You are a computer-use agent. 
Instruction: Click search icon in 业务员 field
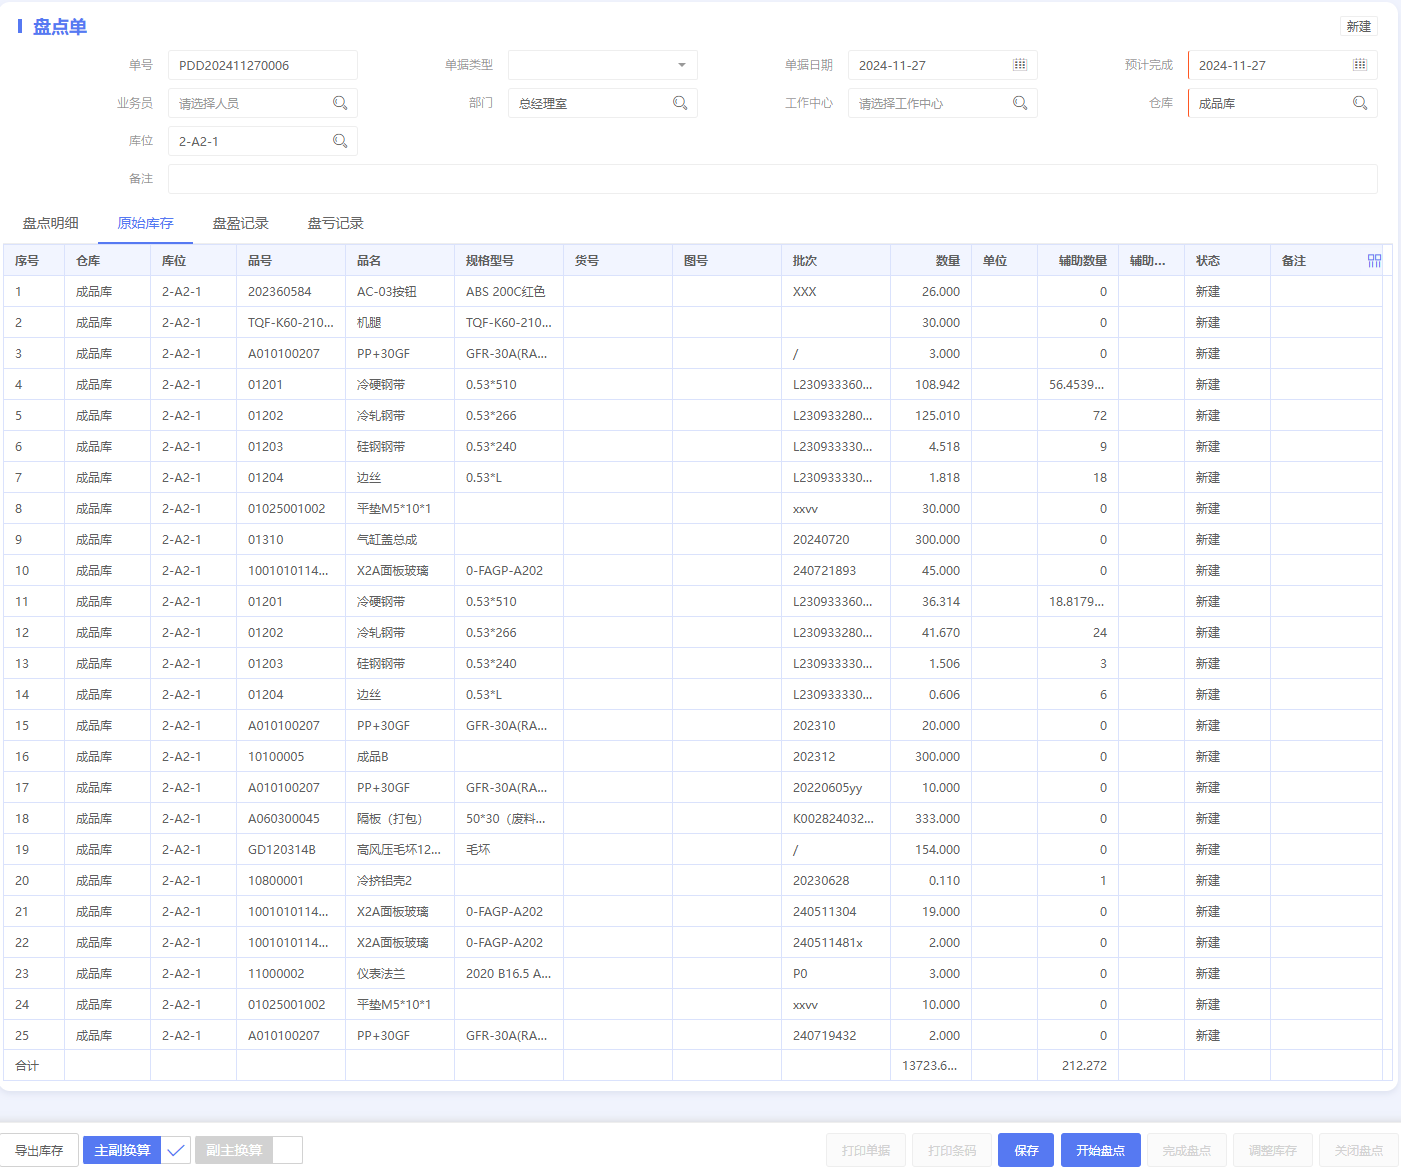(340, 103)
